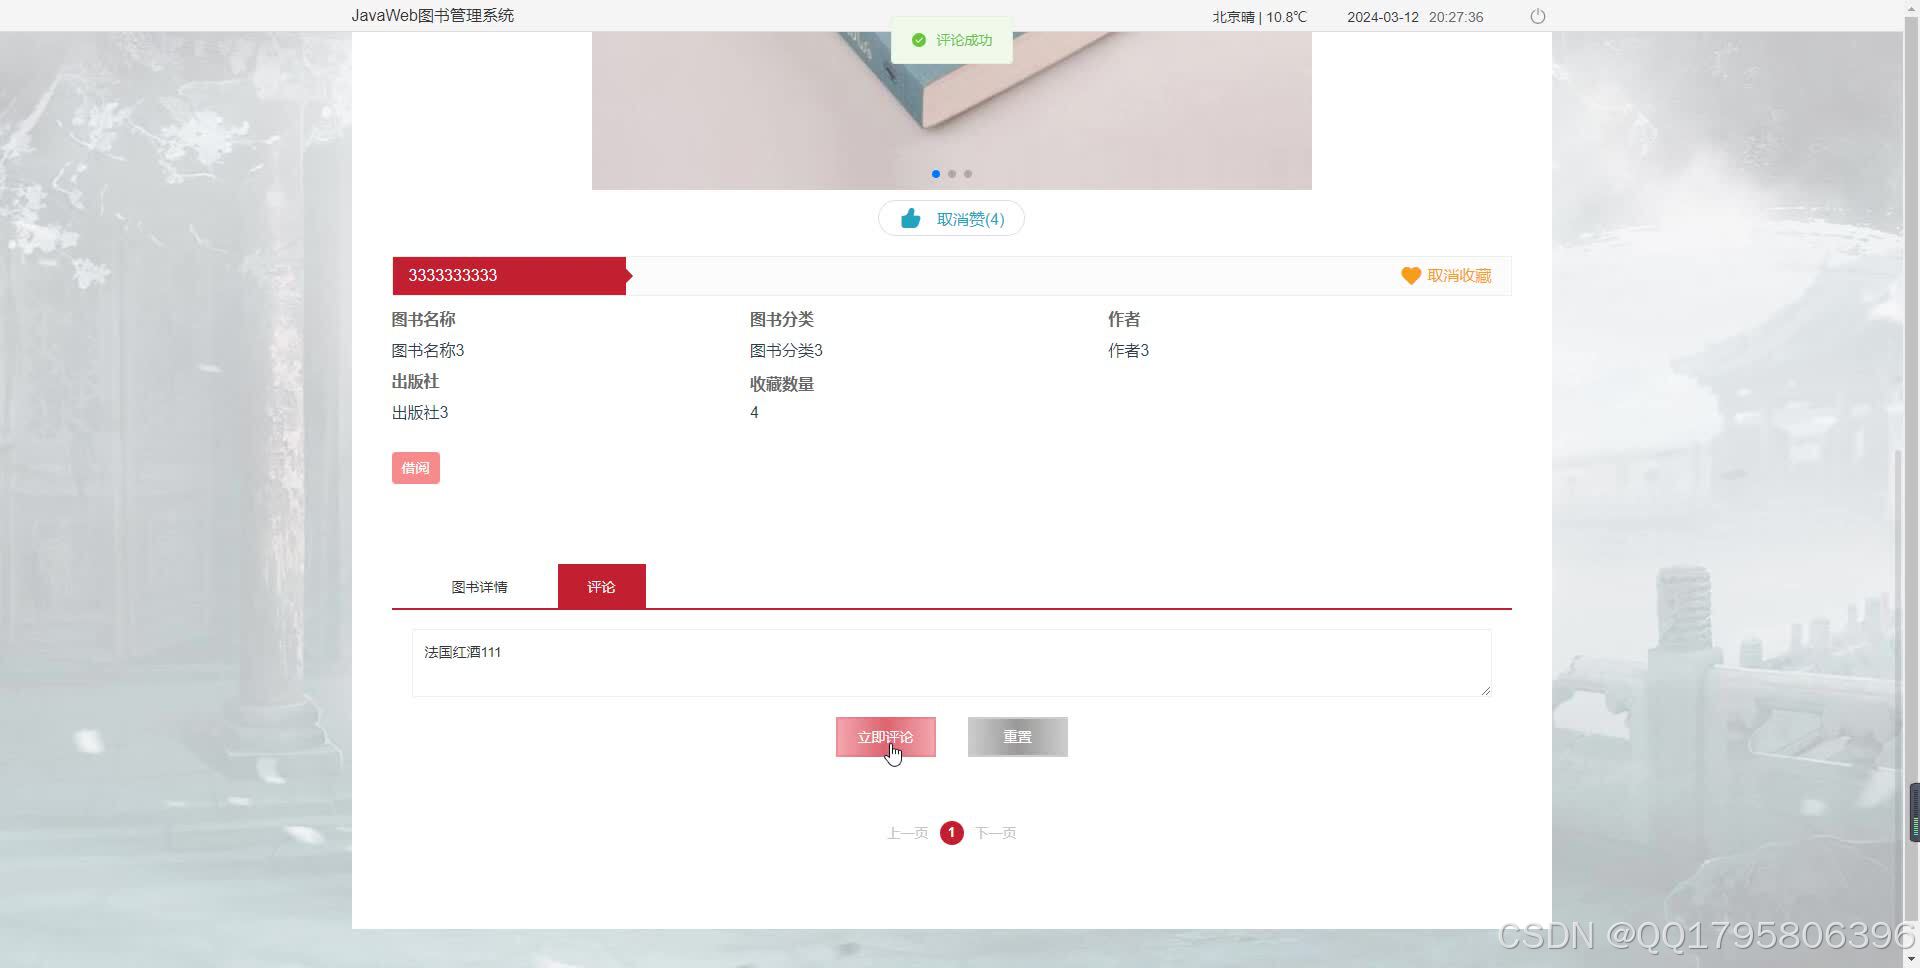Unfavorite the book via 取消收藏
The width and height of the screenshot is (1920, 968).
[x=1458, y=276]
